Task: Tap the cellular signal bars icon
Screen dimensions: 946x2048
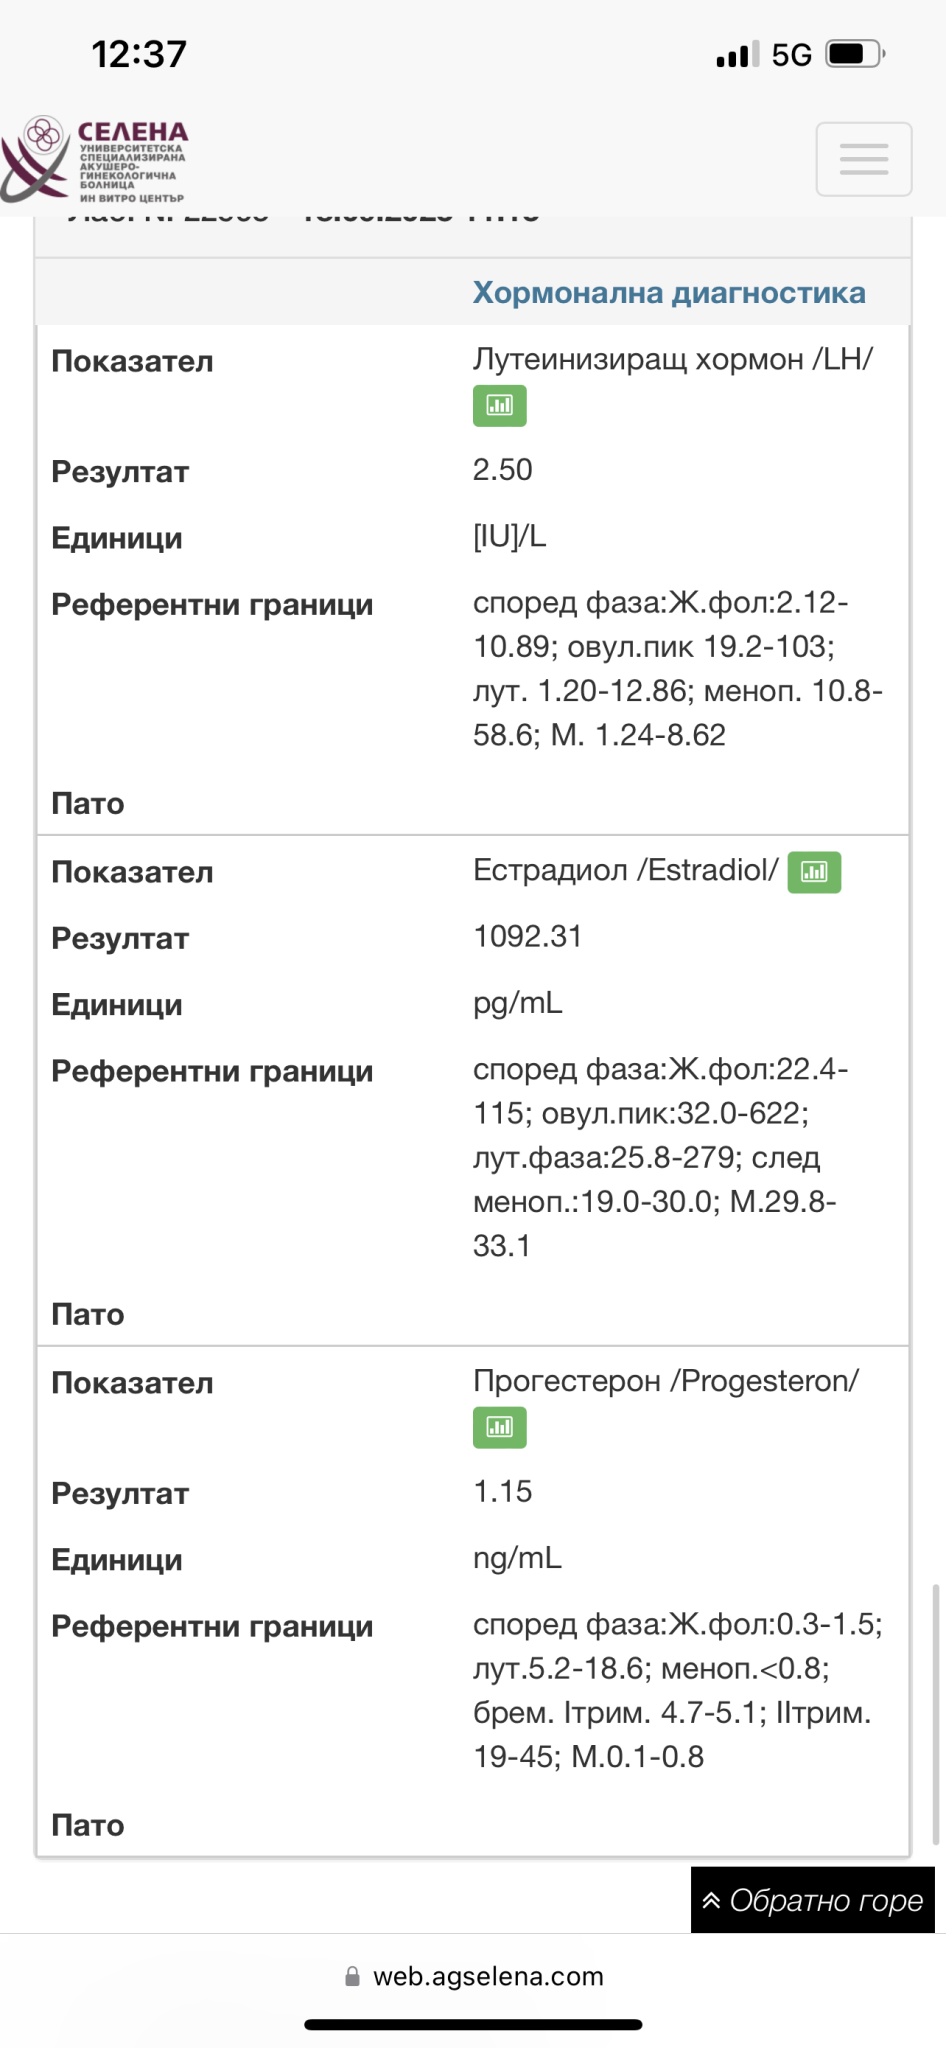Action: 737,55
